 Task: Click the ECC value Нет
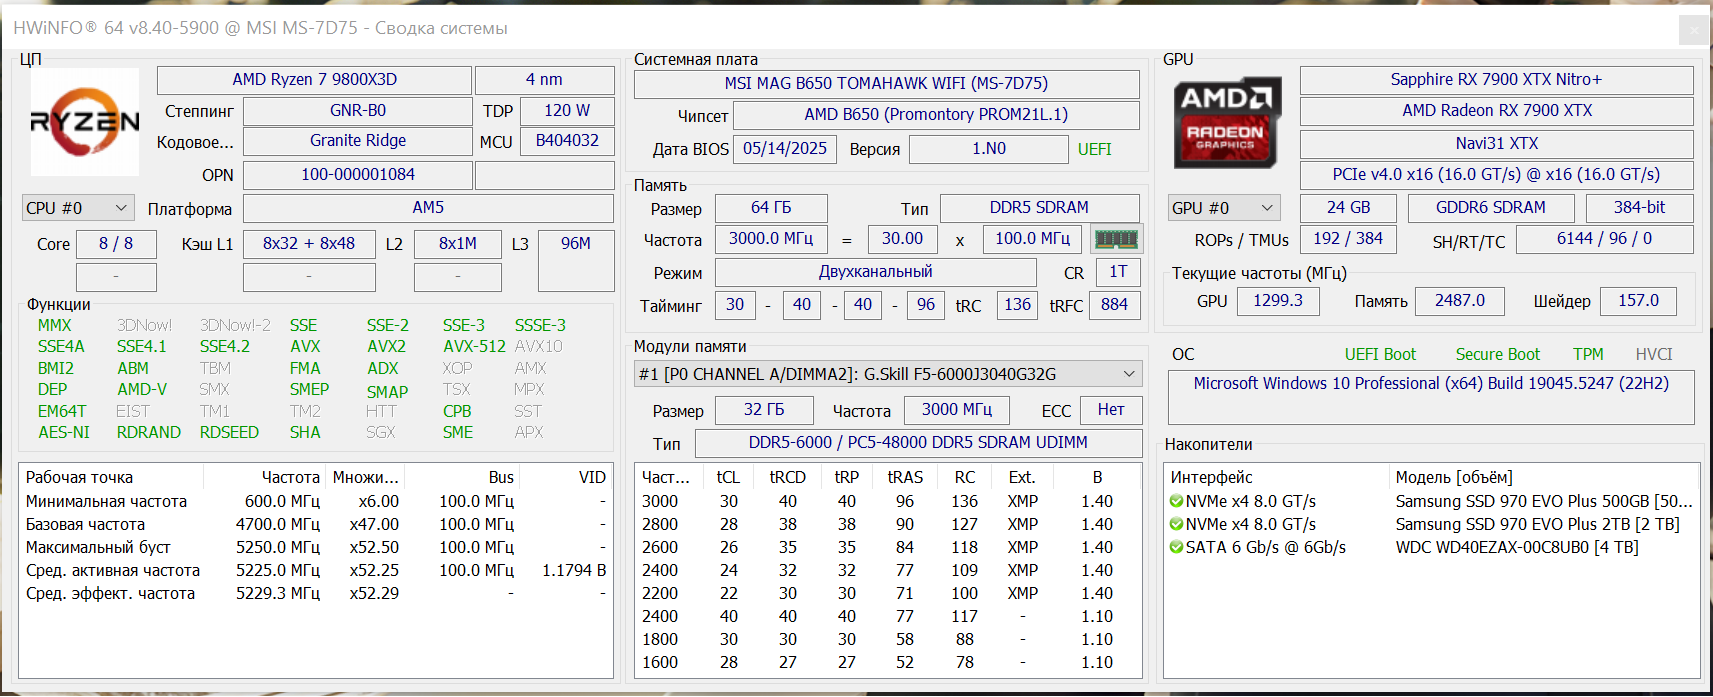1111,410
